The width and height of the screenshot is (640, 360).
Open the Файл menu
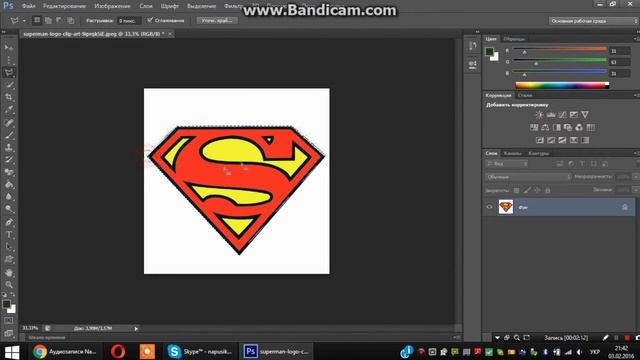28,6
